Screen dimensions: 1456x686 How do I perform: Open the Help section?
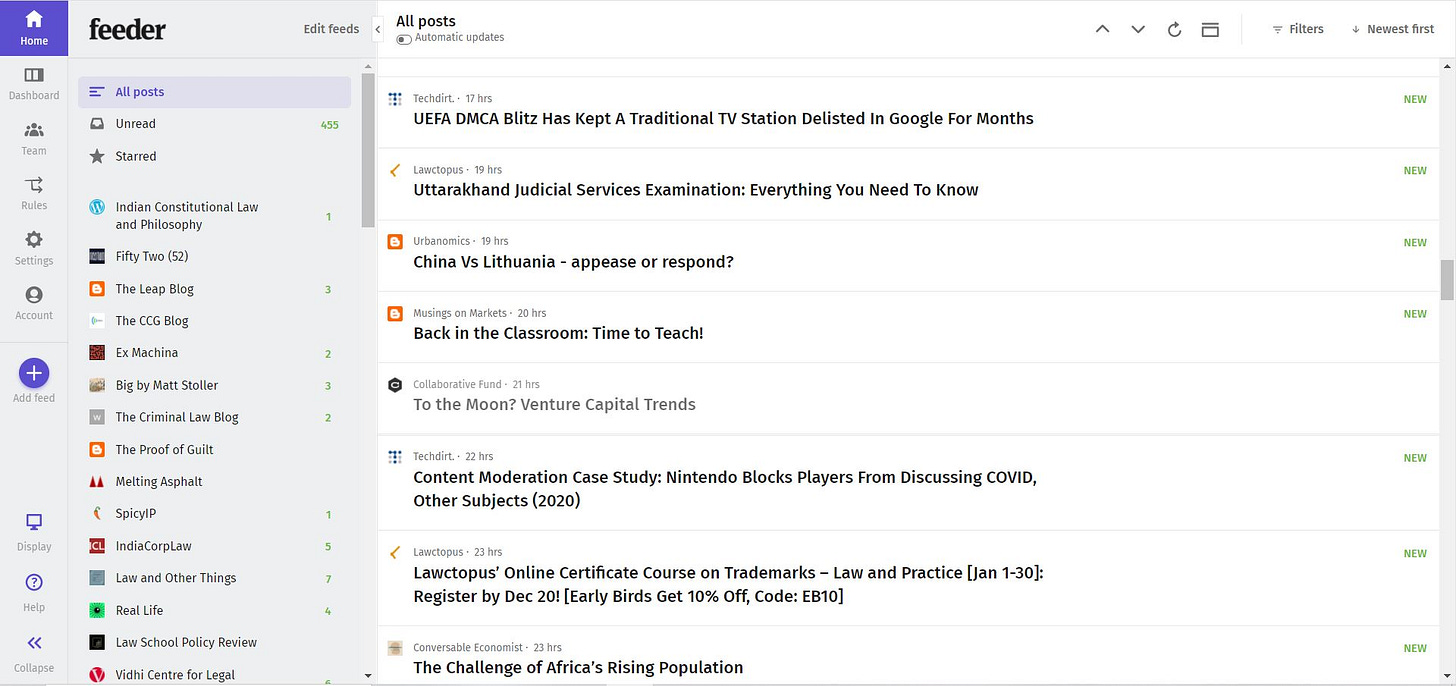(34, 593)
